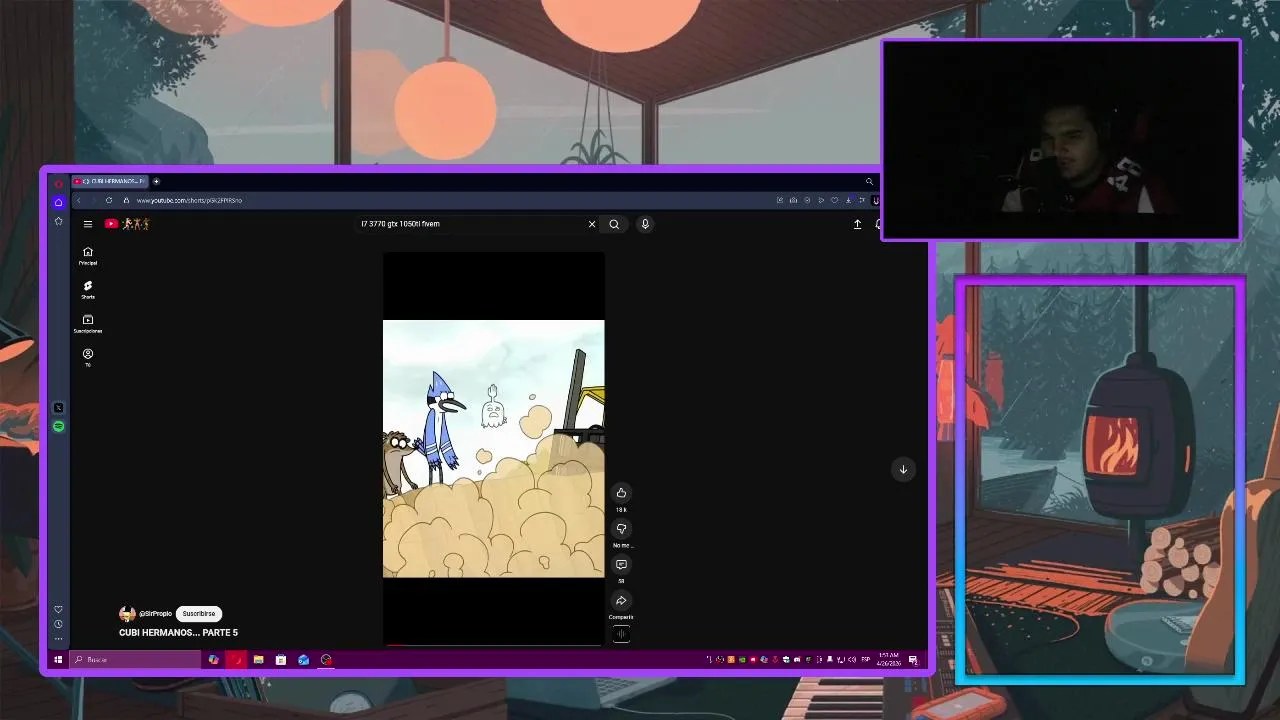The width and height of the screenshot is (1280, 720).
Task: Open Suscripciones in the YouTube sidebar
Action: 88,324
